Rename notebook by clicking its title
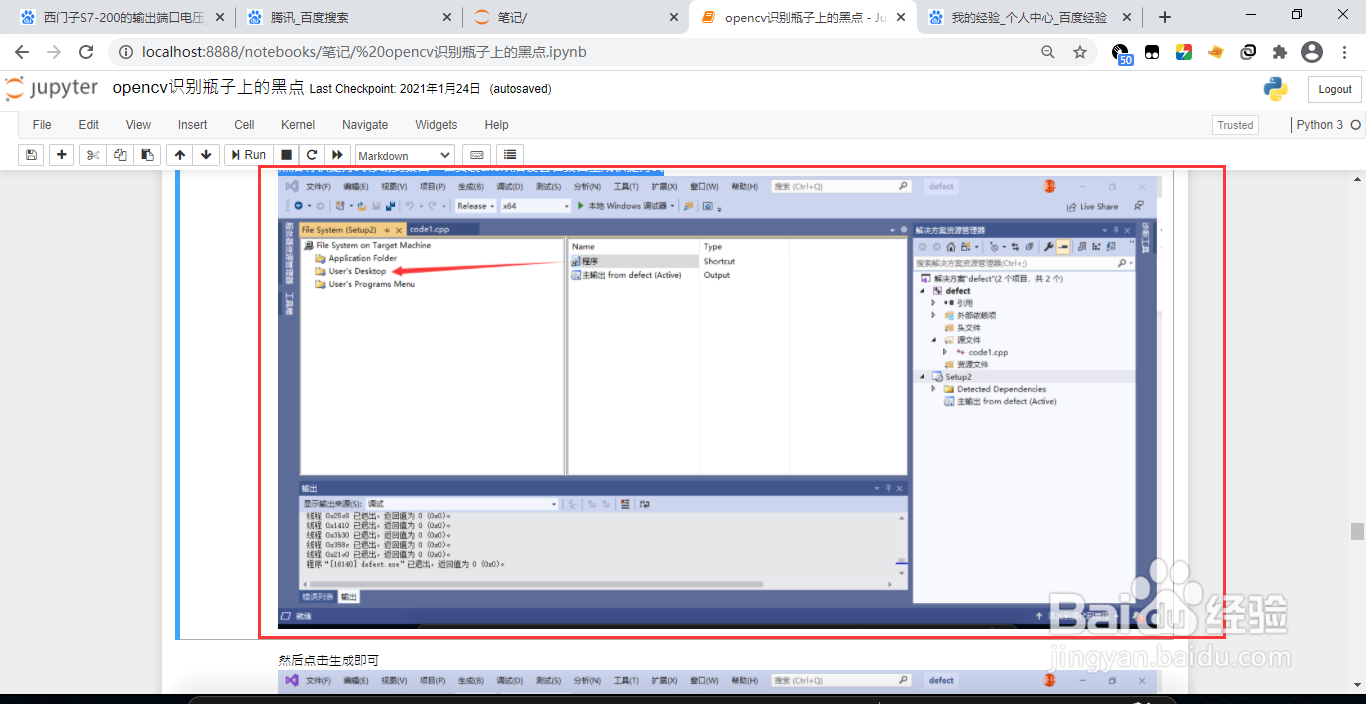Image resolution: width=1366 pixels, height=704 pixels. [x=208, y=88]
